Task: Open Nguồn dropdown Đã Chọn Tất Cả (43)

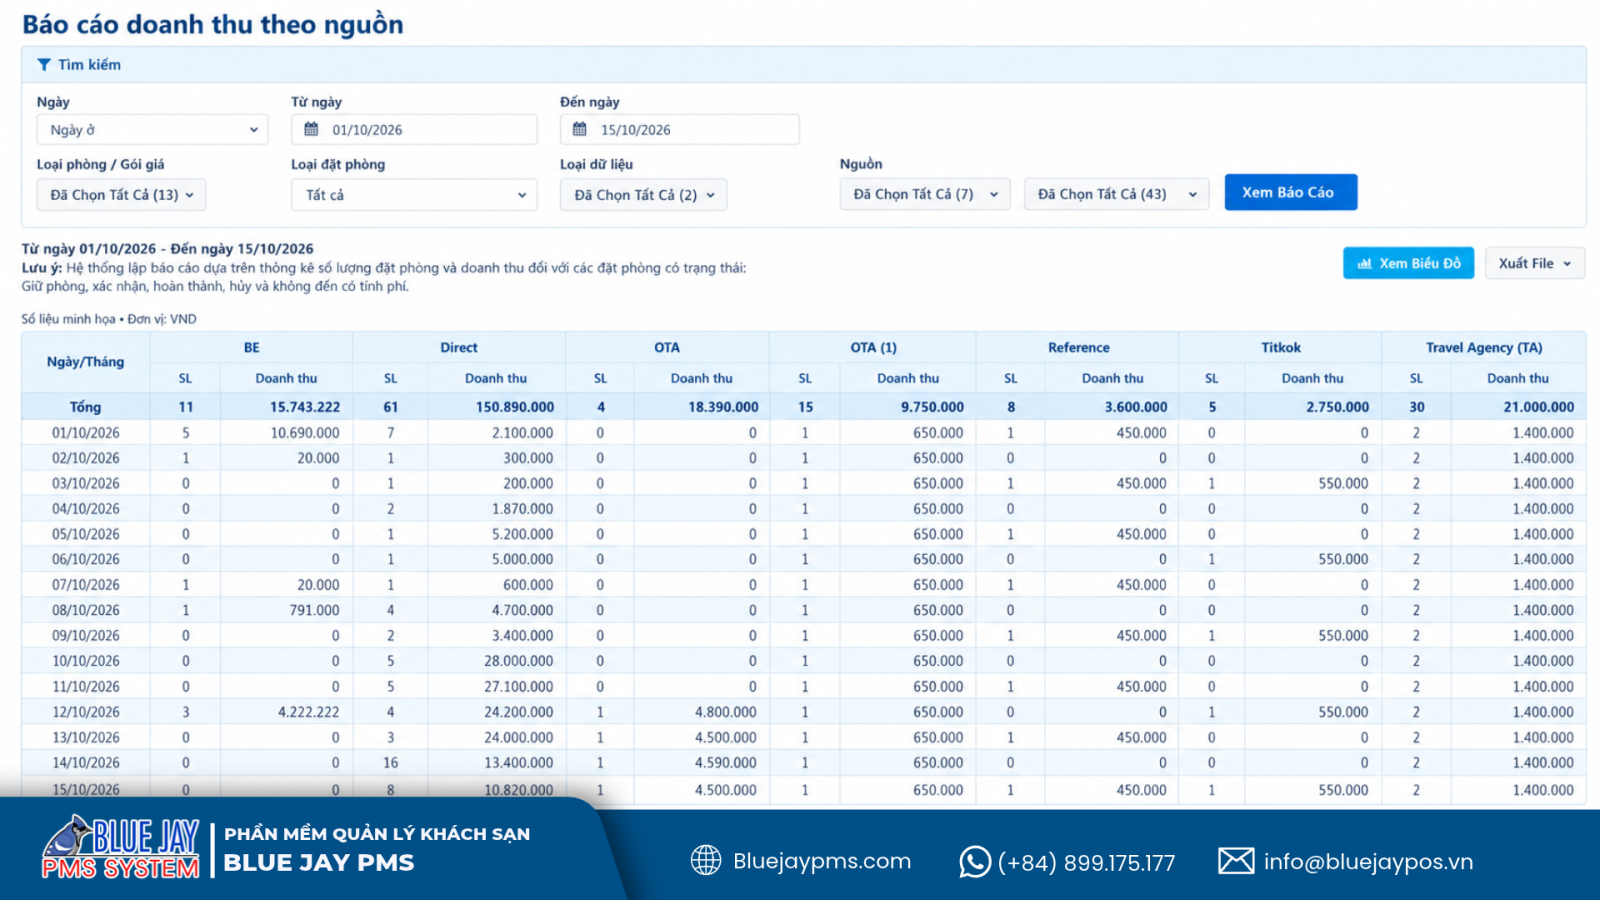Action: [1116, 194]
